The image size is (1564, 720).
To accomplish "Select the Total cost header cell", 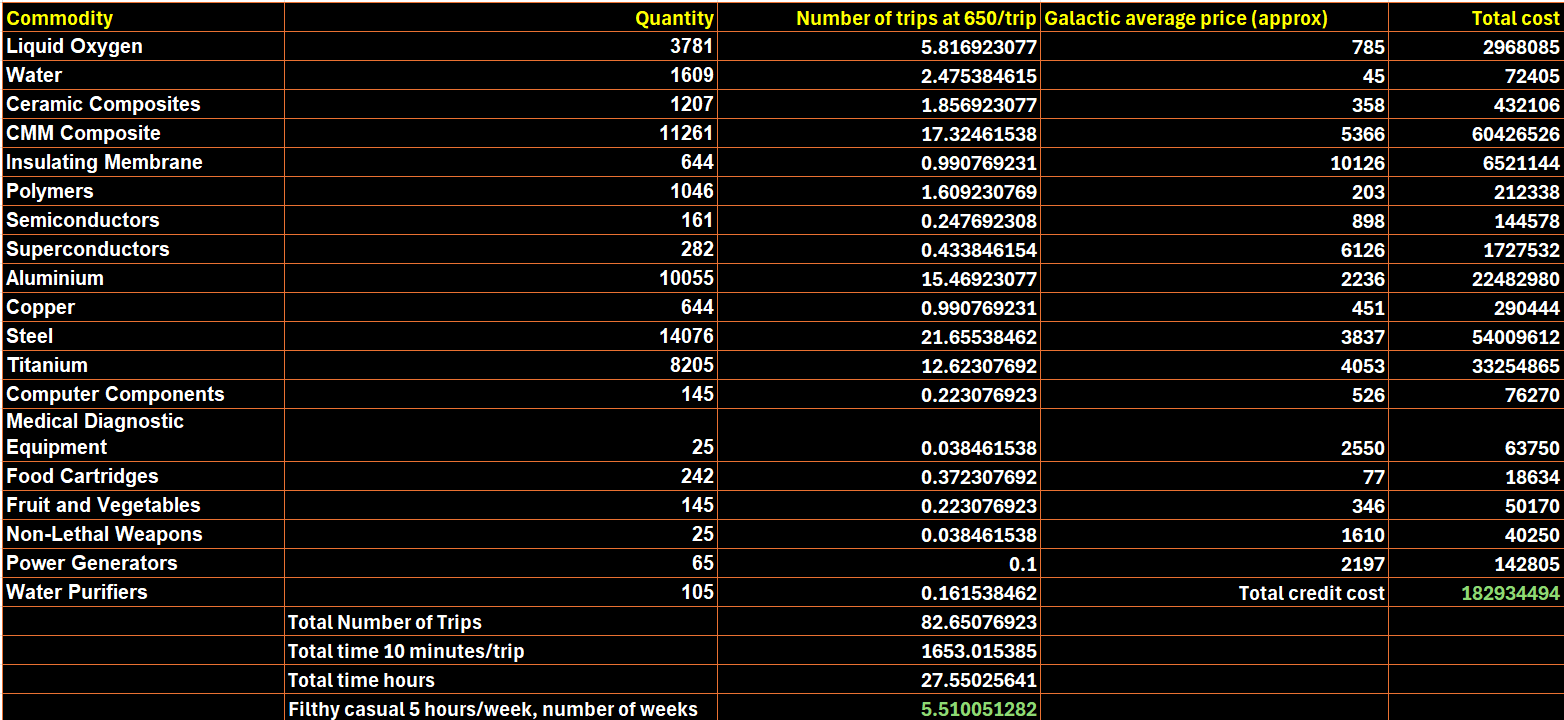I will (x=1476, y=17).
